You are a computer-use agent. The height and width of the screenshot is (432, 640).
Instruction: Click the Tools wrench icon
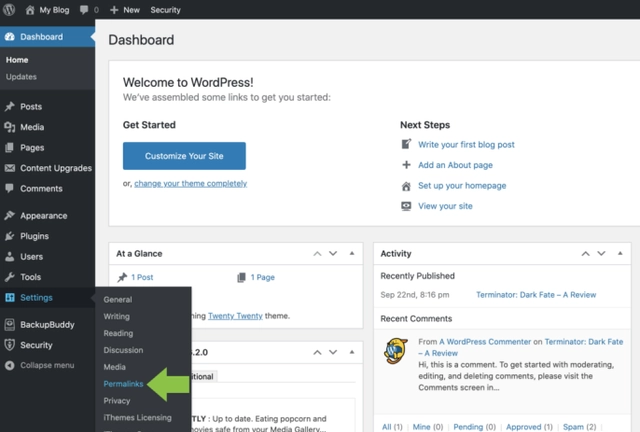(x=10, y=277)
